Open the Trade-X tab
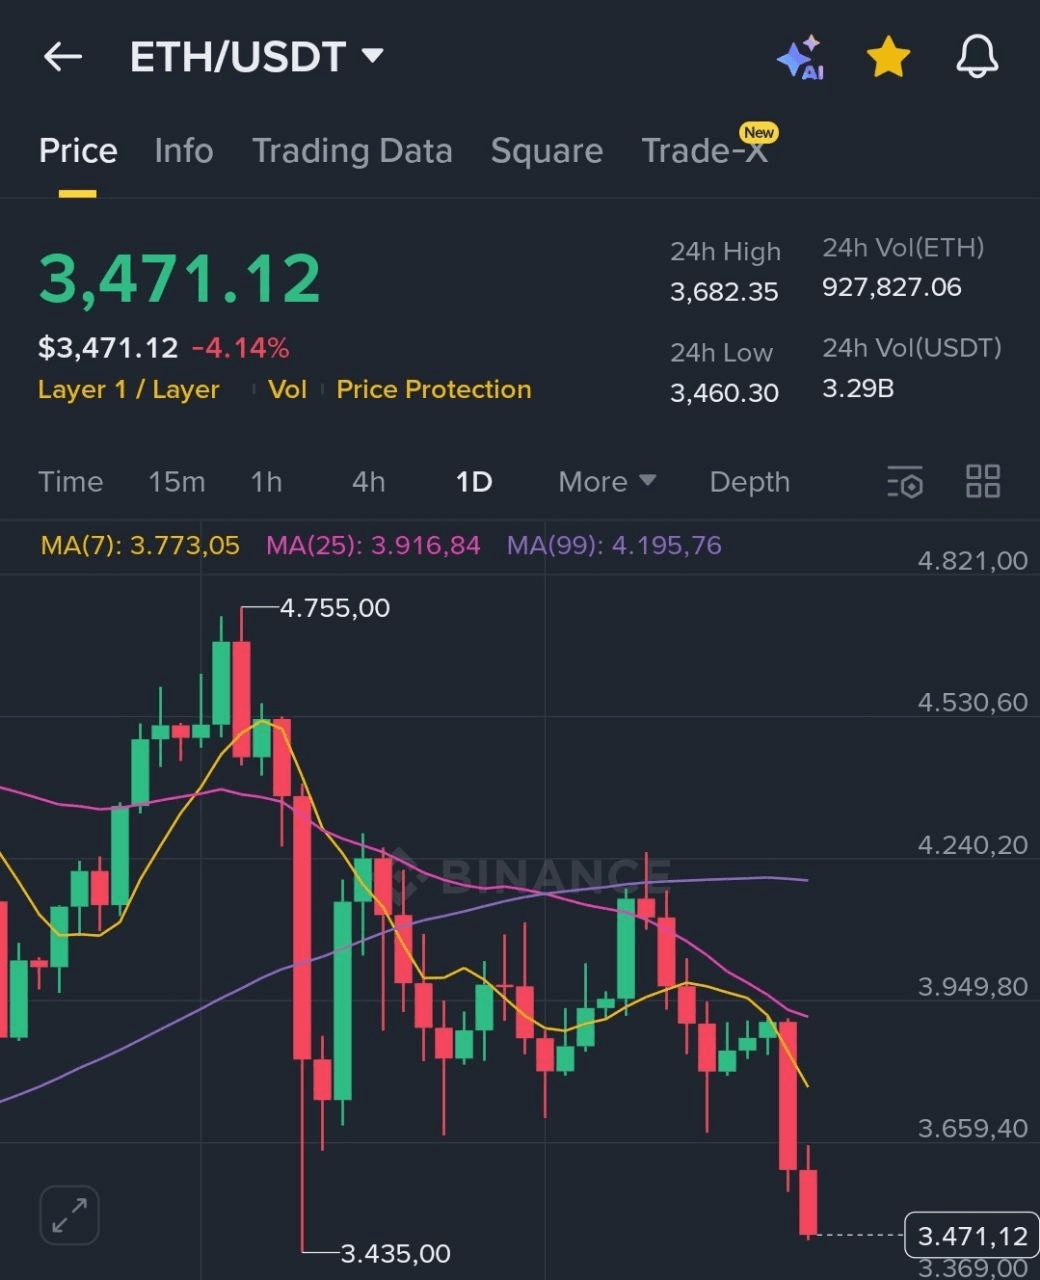 (x=704, y=151)
